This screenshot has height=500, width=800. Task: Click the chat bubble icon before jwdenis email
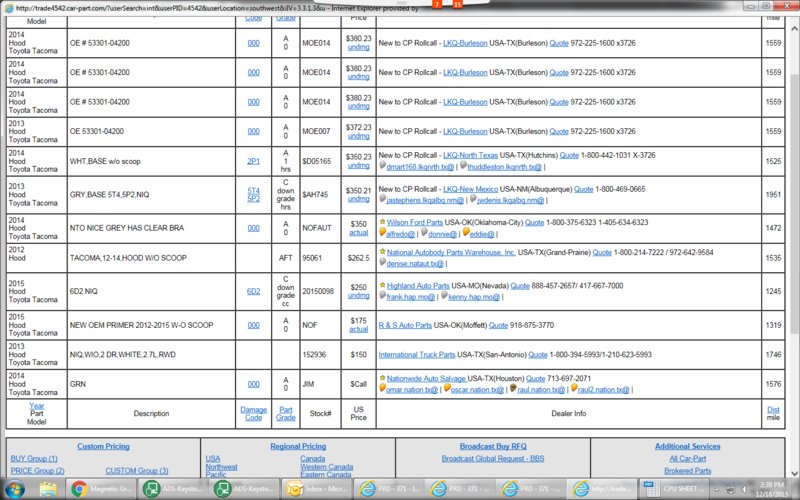click(x=473, y=199)
